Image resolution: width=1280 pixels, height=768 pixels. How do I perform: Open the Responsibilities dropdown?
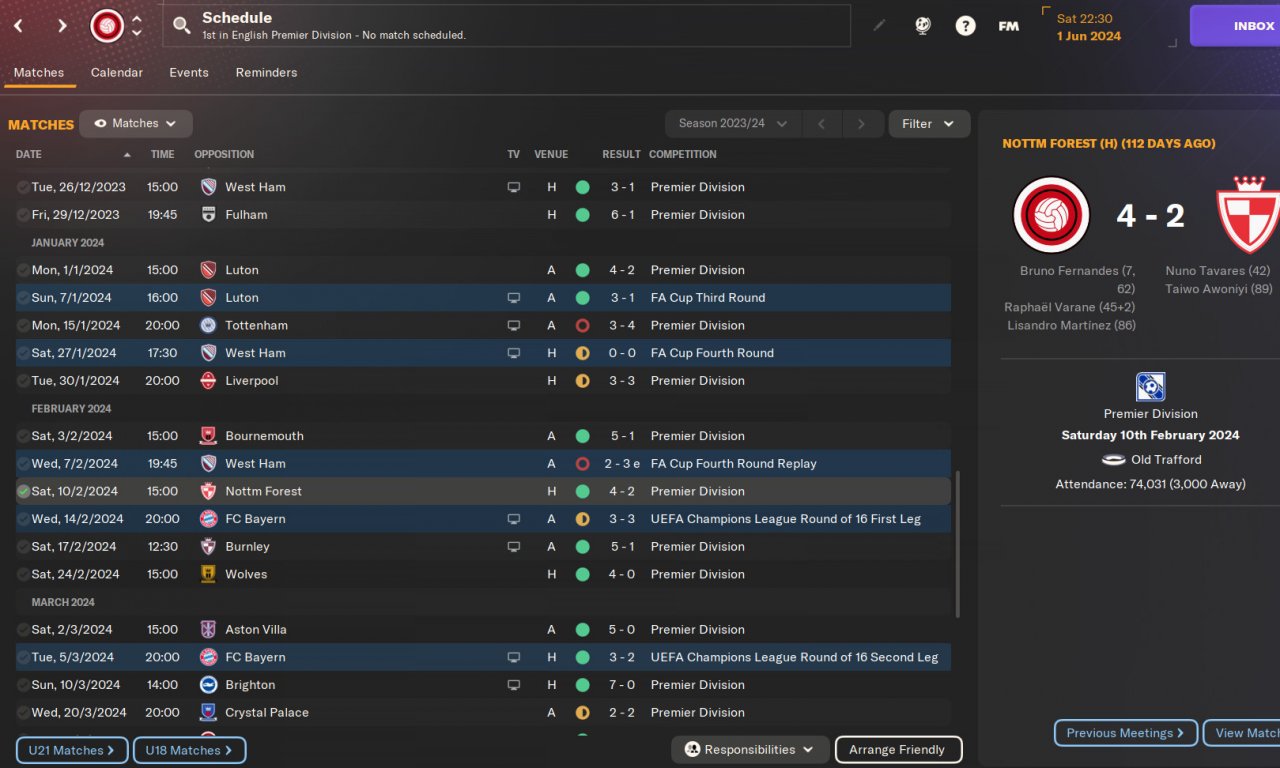[750, 750]
